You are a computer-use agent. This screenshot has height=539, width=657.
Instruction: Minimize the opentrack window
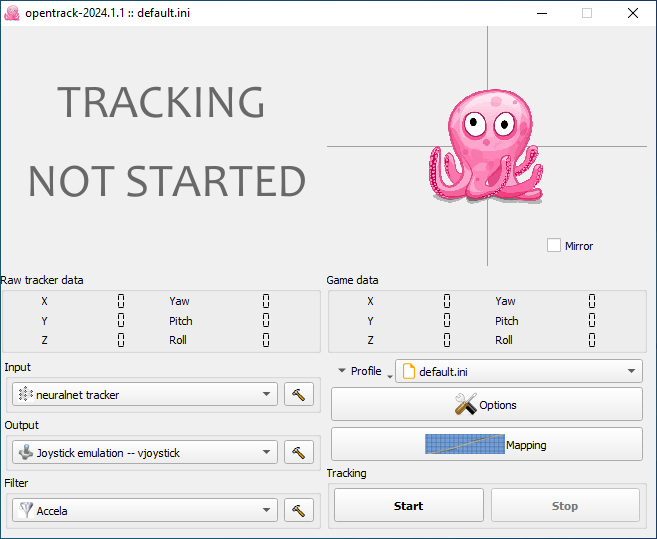coord(542,13)
